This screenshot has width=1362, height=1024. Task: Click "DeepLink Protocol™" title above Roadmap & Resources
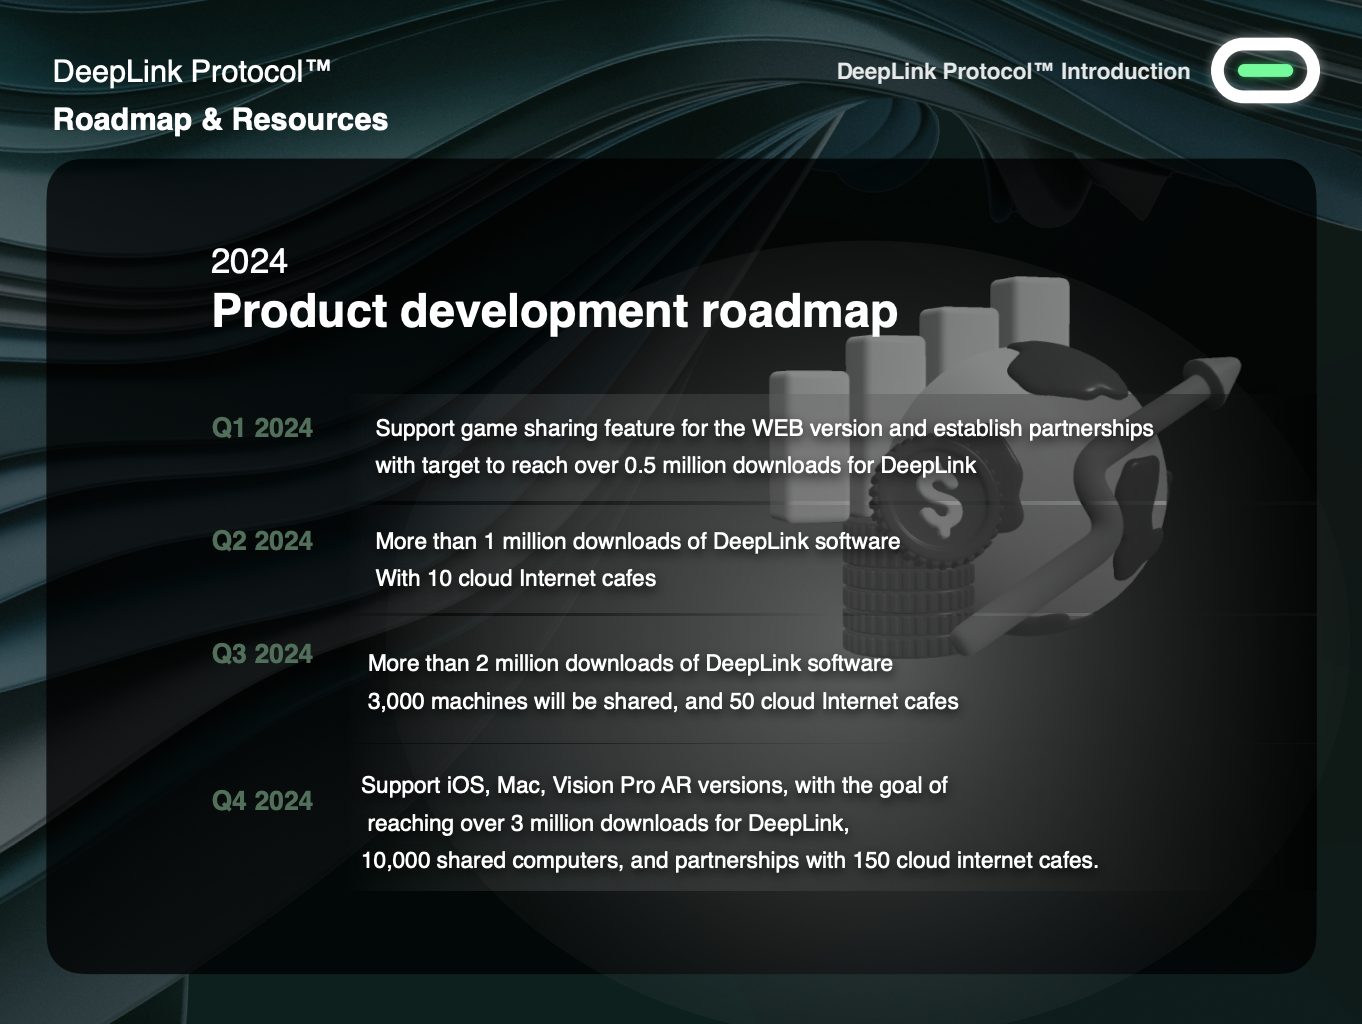[192, 71]
